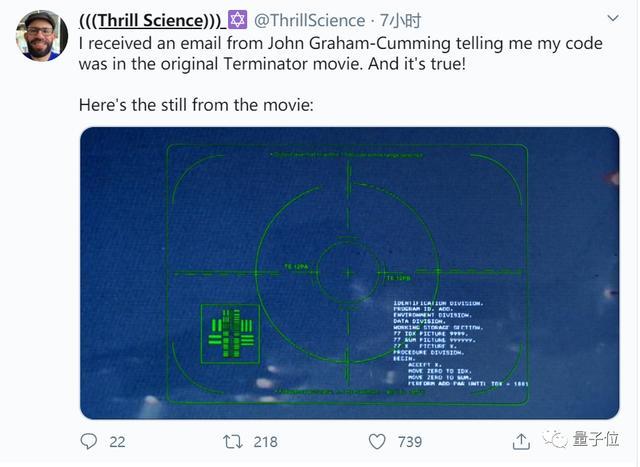Open the (((Thrill Science))) display name
The width and height of the screenshot is (640, 467).
[150, 19]
